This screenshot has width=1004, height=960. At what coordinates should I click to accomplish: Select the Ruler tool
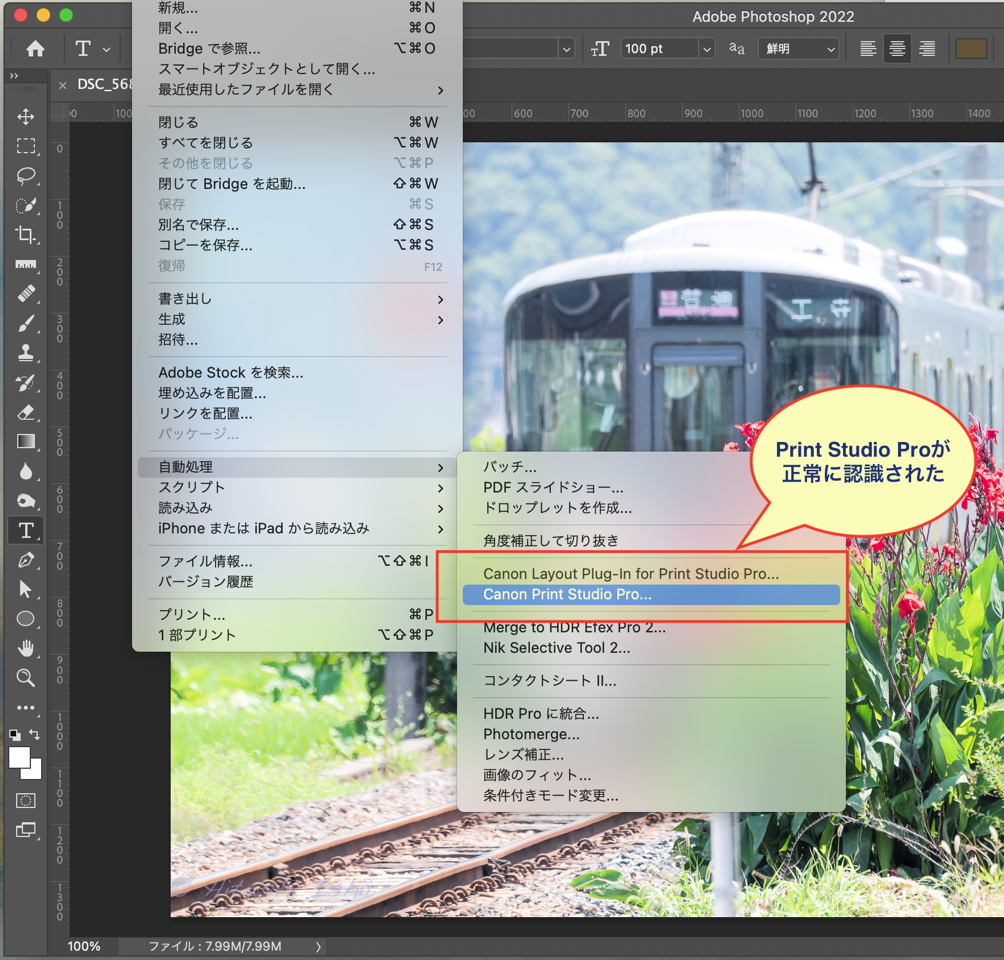[x=26, y=264]
